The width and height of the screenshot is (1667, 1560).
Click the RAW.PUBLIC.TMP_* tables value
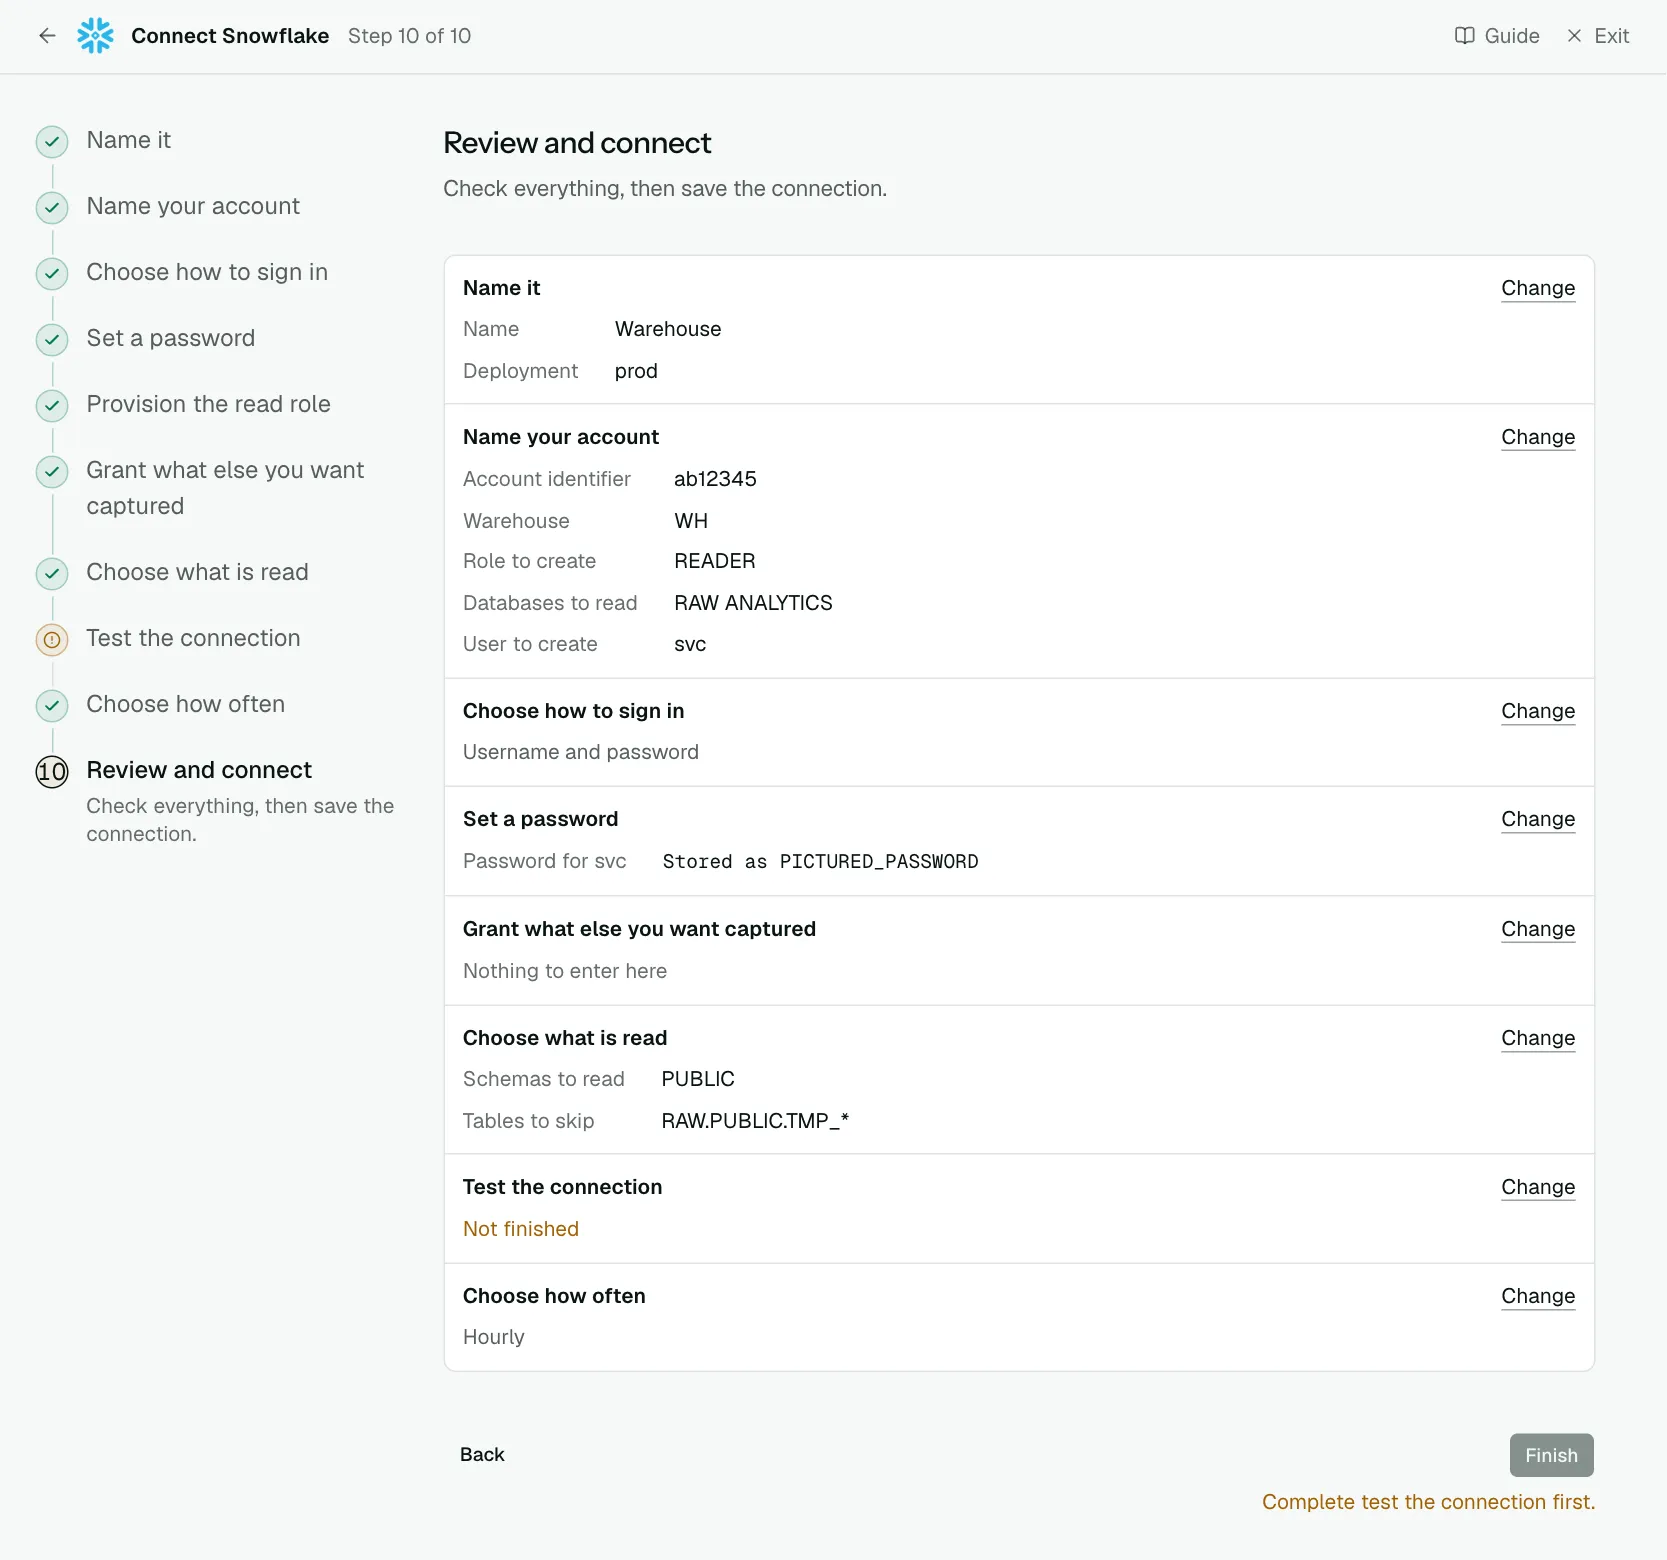click(755, 1121)
